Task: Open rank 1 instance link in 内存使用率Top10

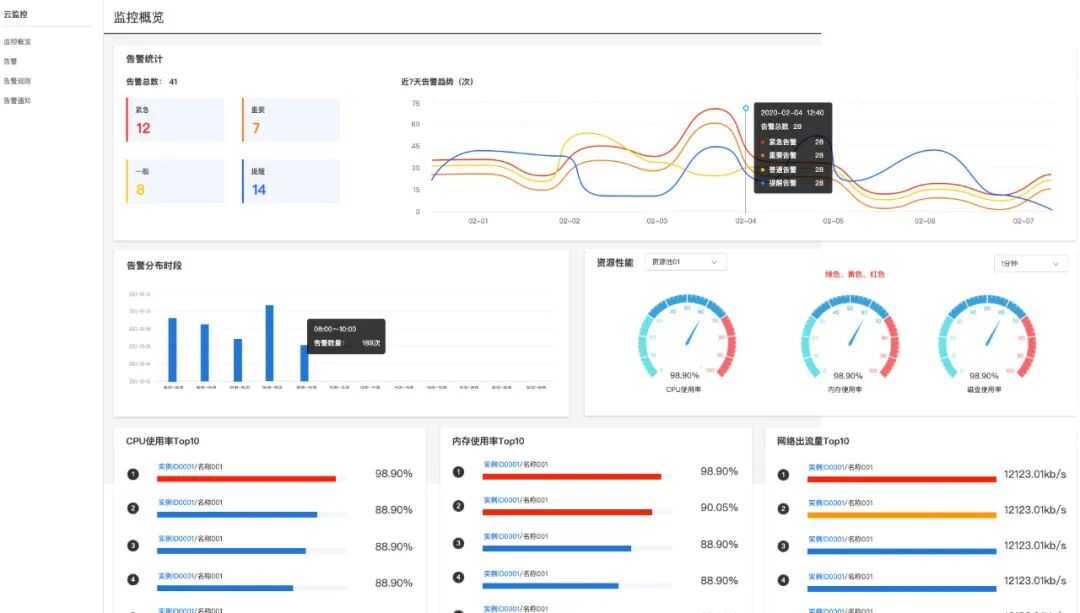Action: [x=501, y=464]
